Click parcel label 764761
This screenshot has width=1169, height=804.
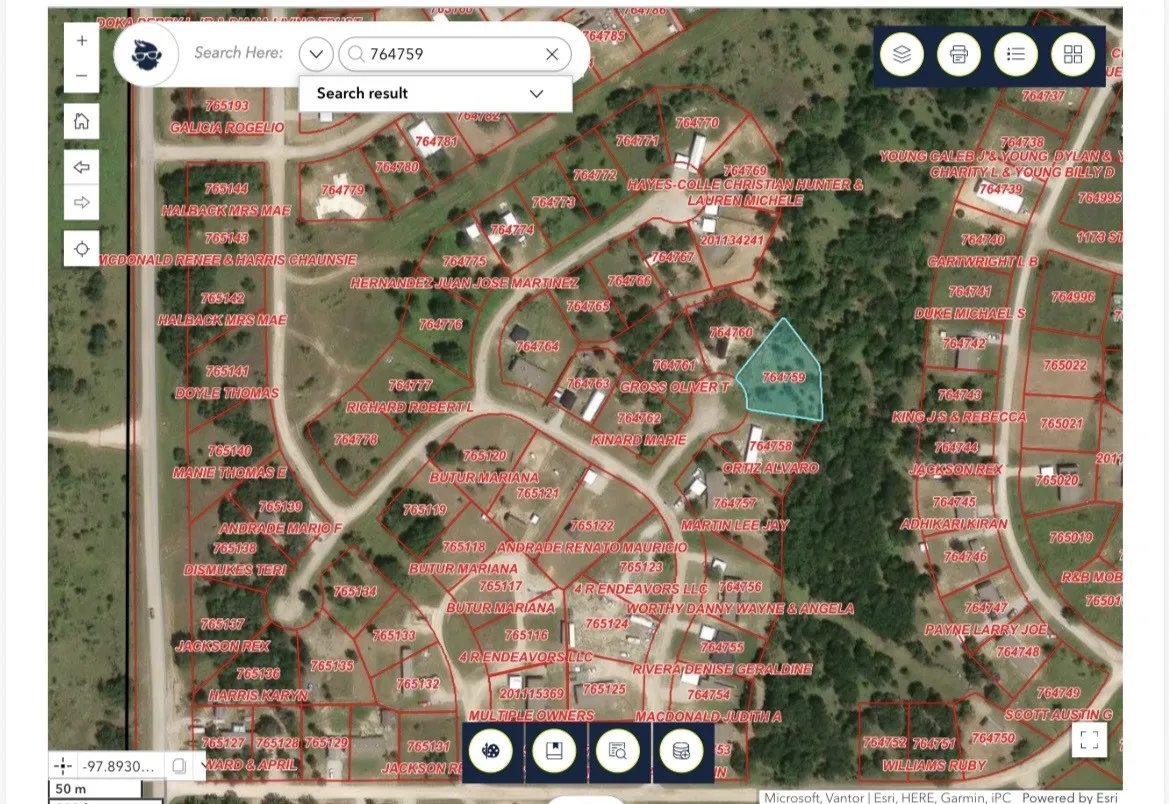(674, 365)
